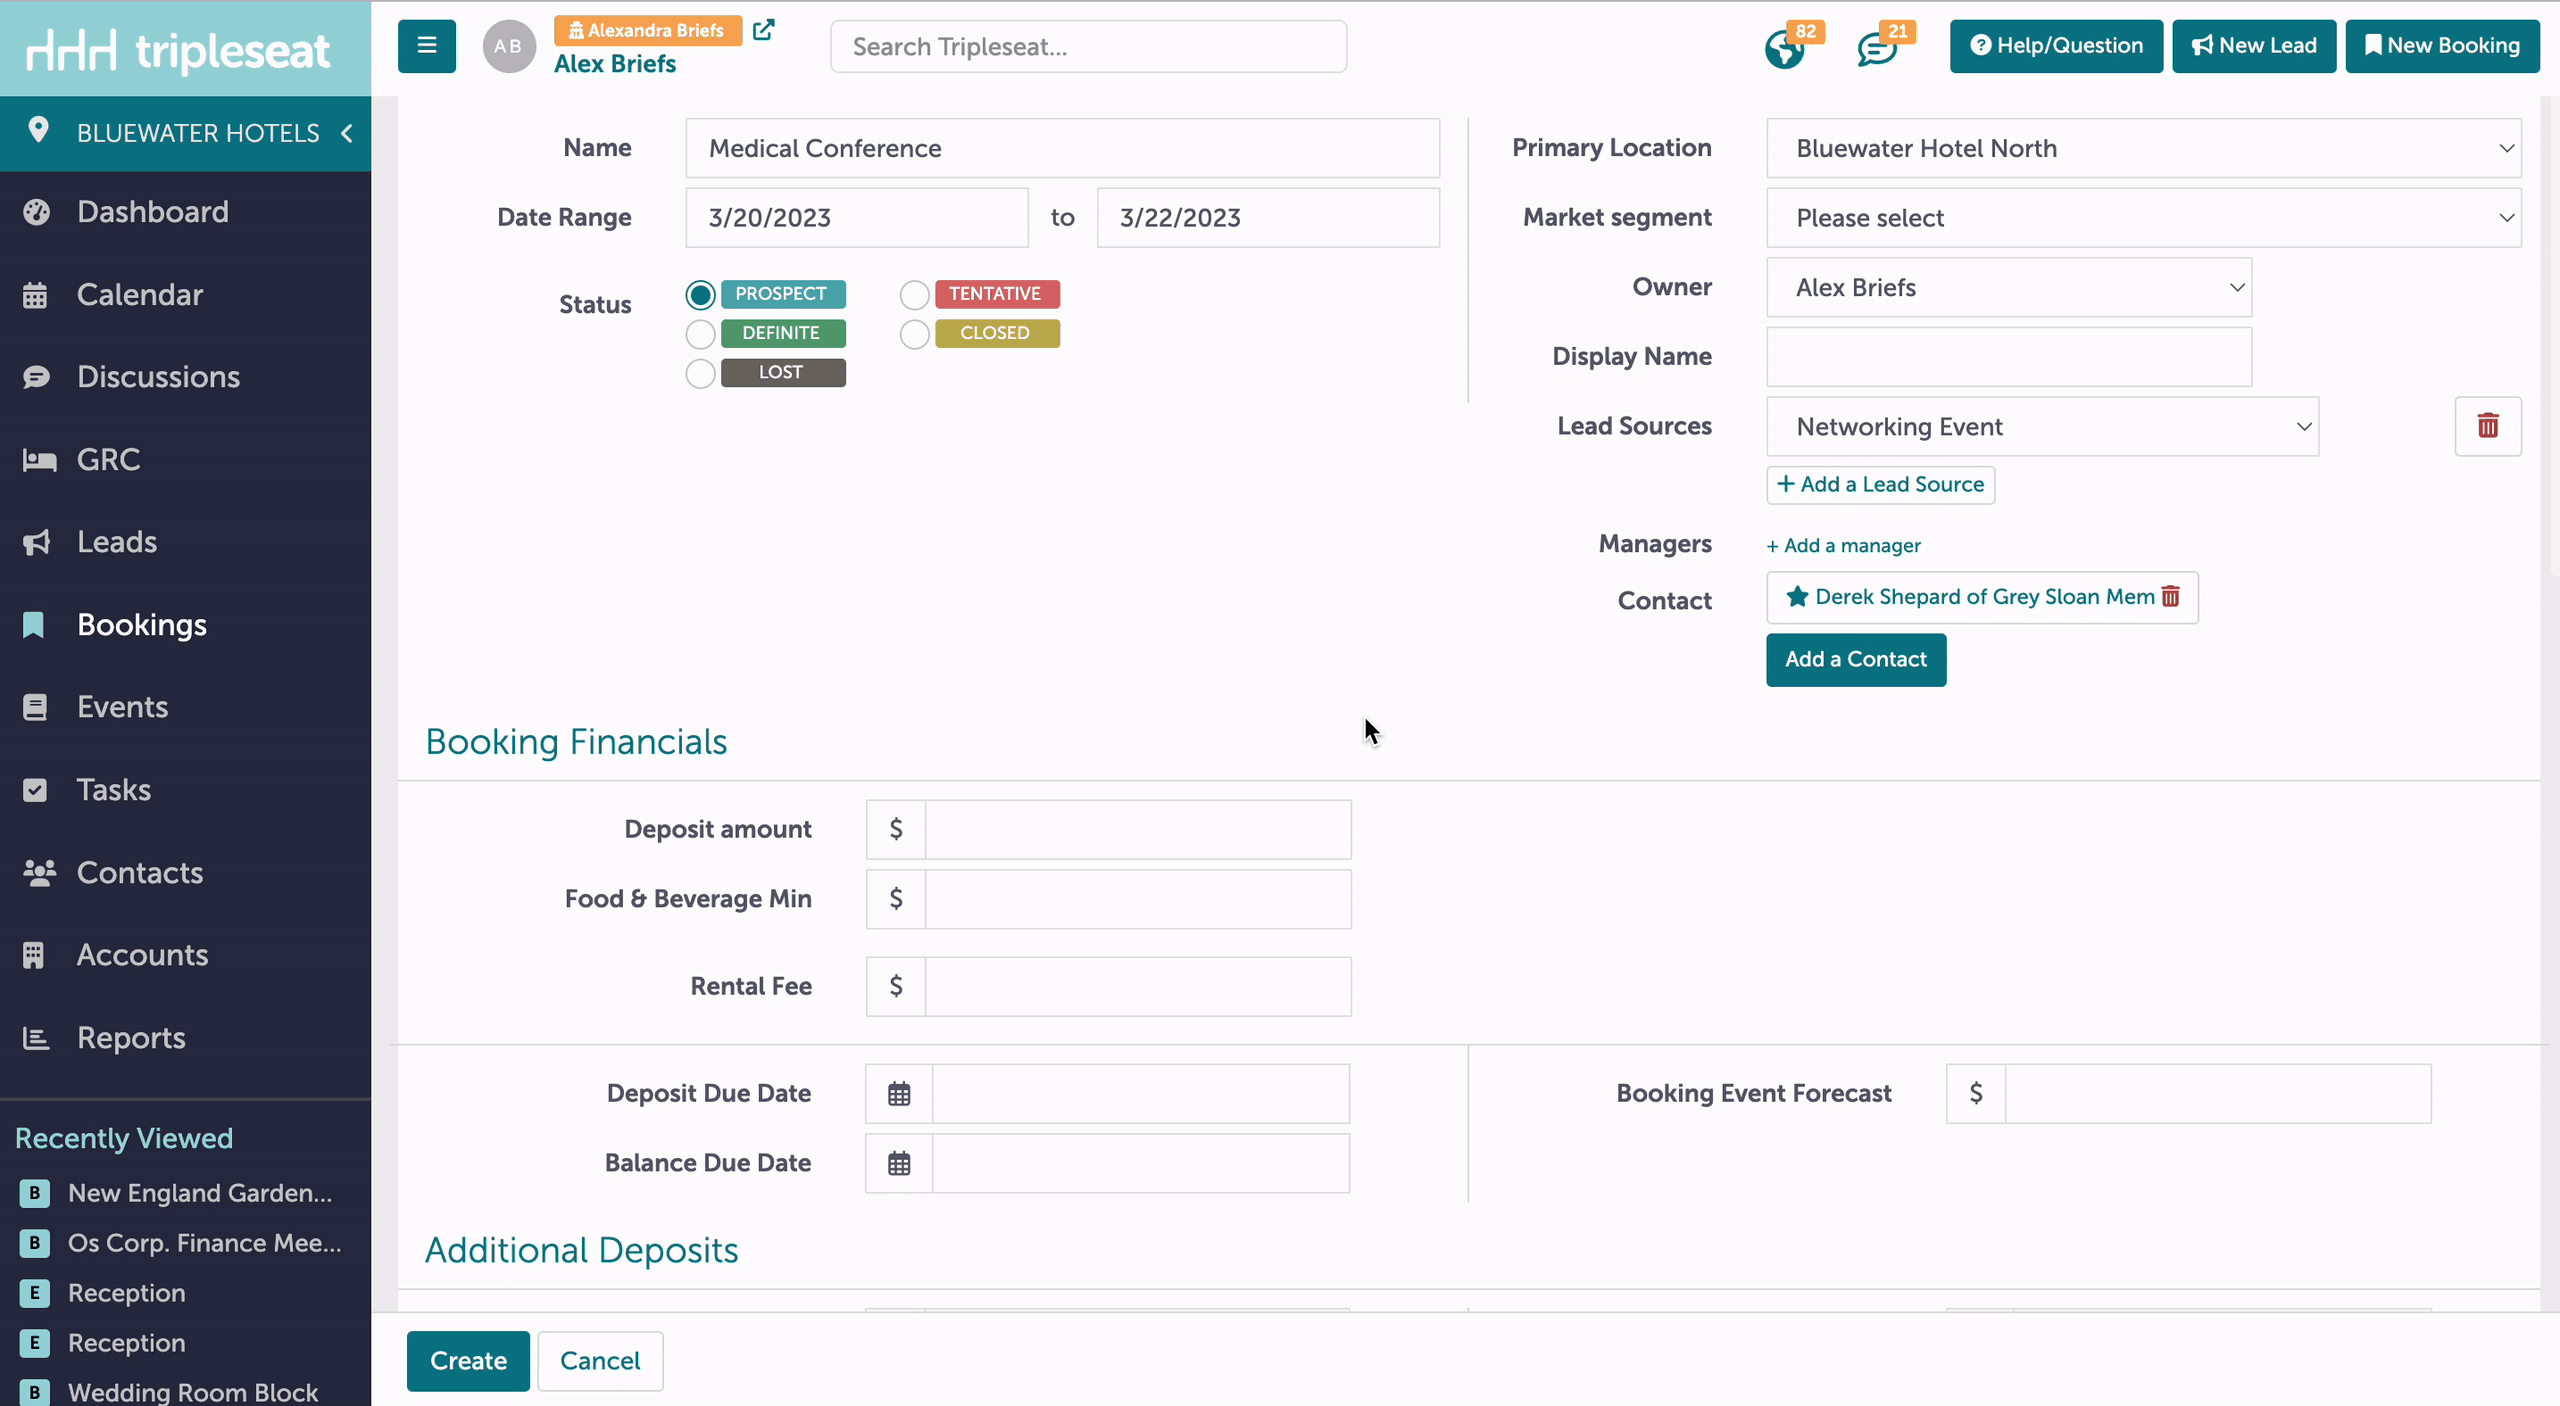Open Deposit Due Date calendar picker icon

pos(899,1094)
